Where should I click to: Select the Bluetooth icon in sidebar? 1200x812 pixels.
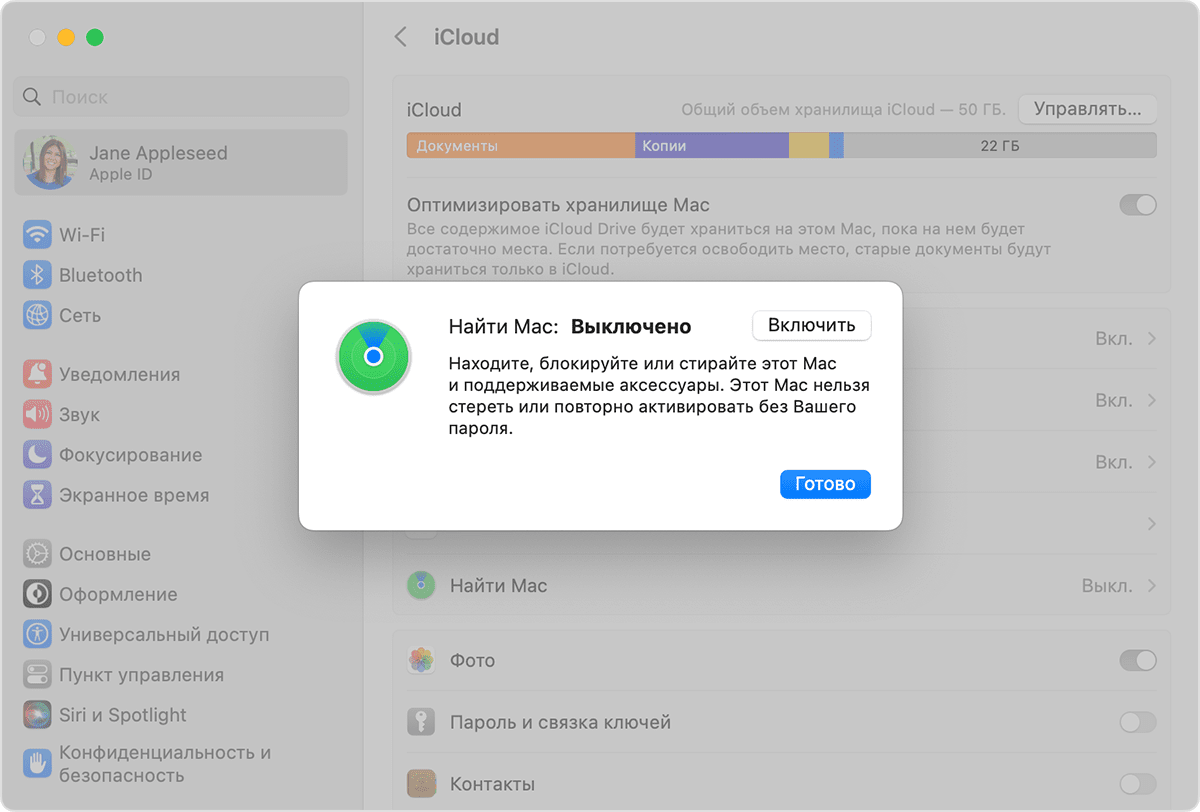tap(37, 275)
